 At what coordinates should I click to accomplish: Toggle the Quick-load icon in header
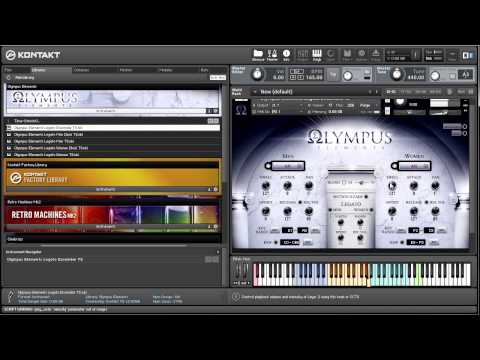pyautogui.click(x=331, y=55)
